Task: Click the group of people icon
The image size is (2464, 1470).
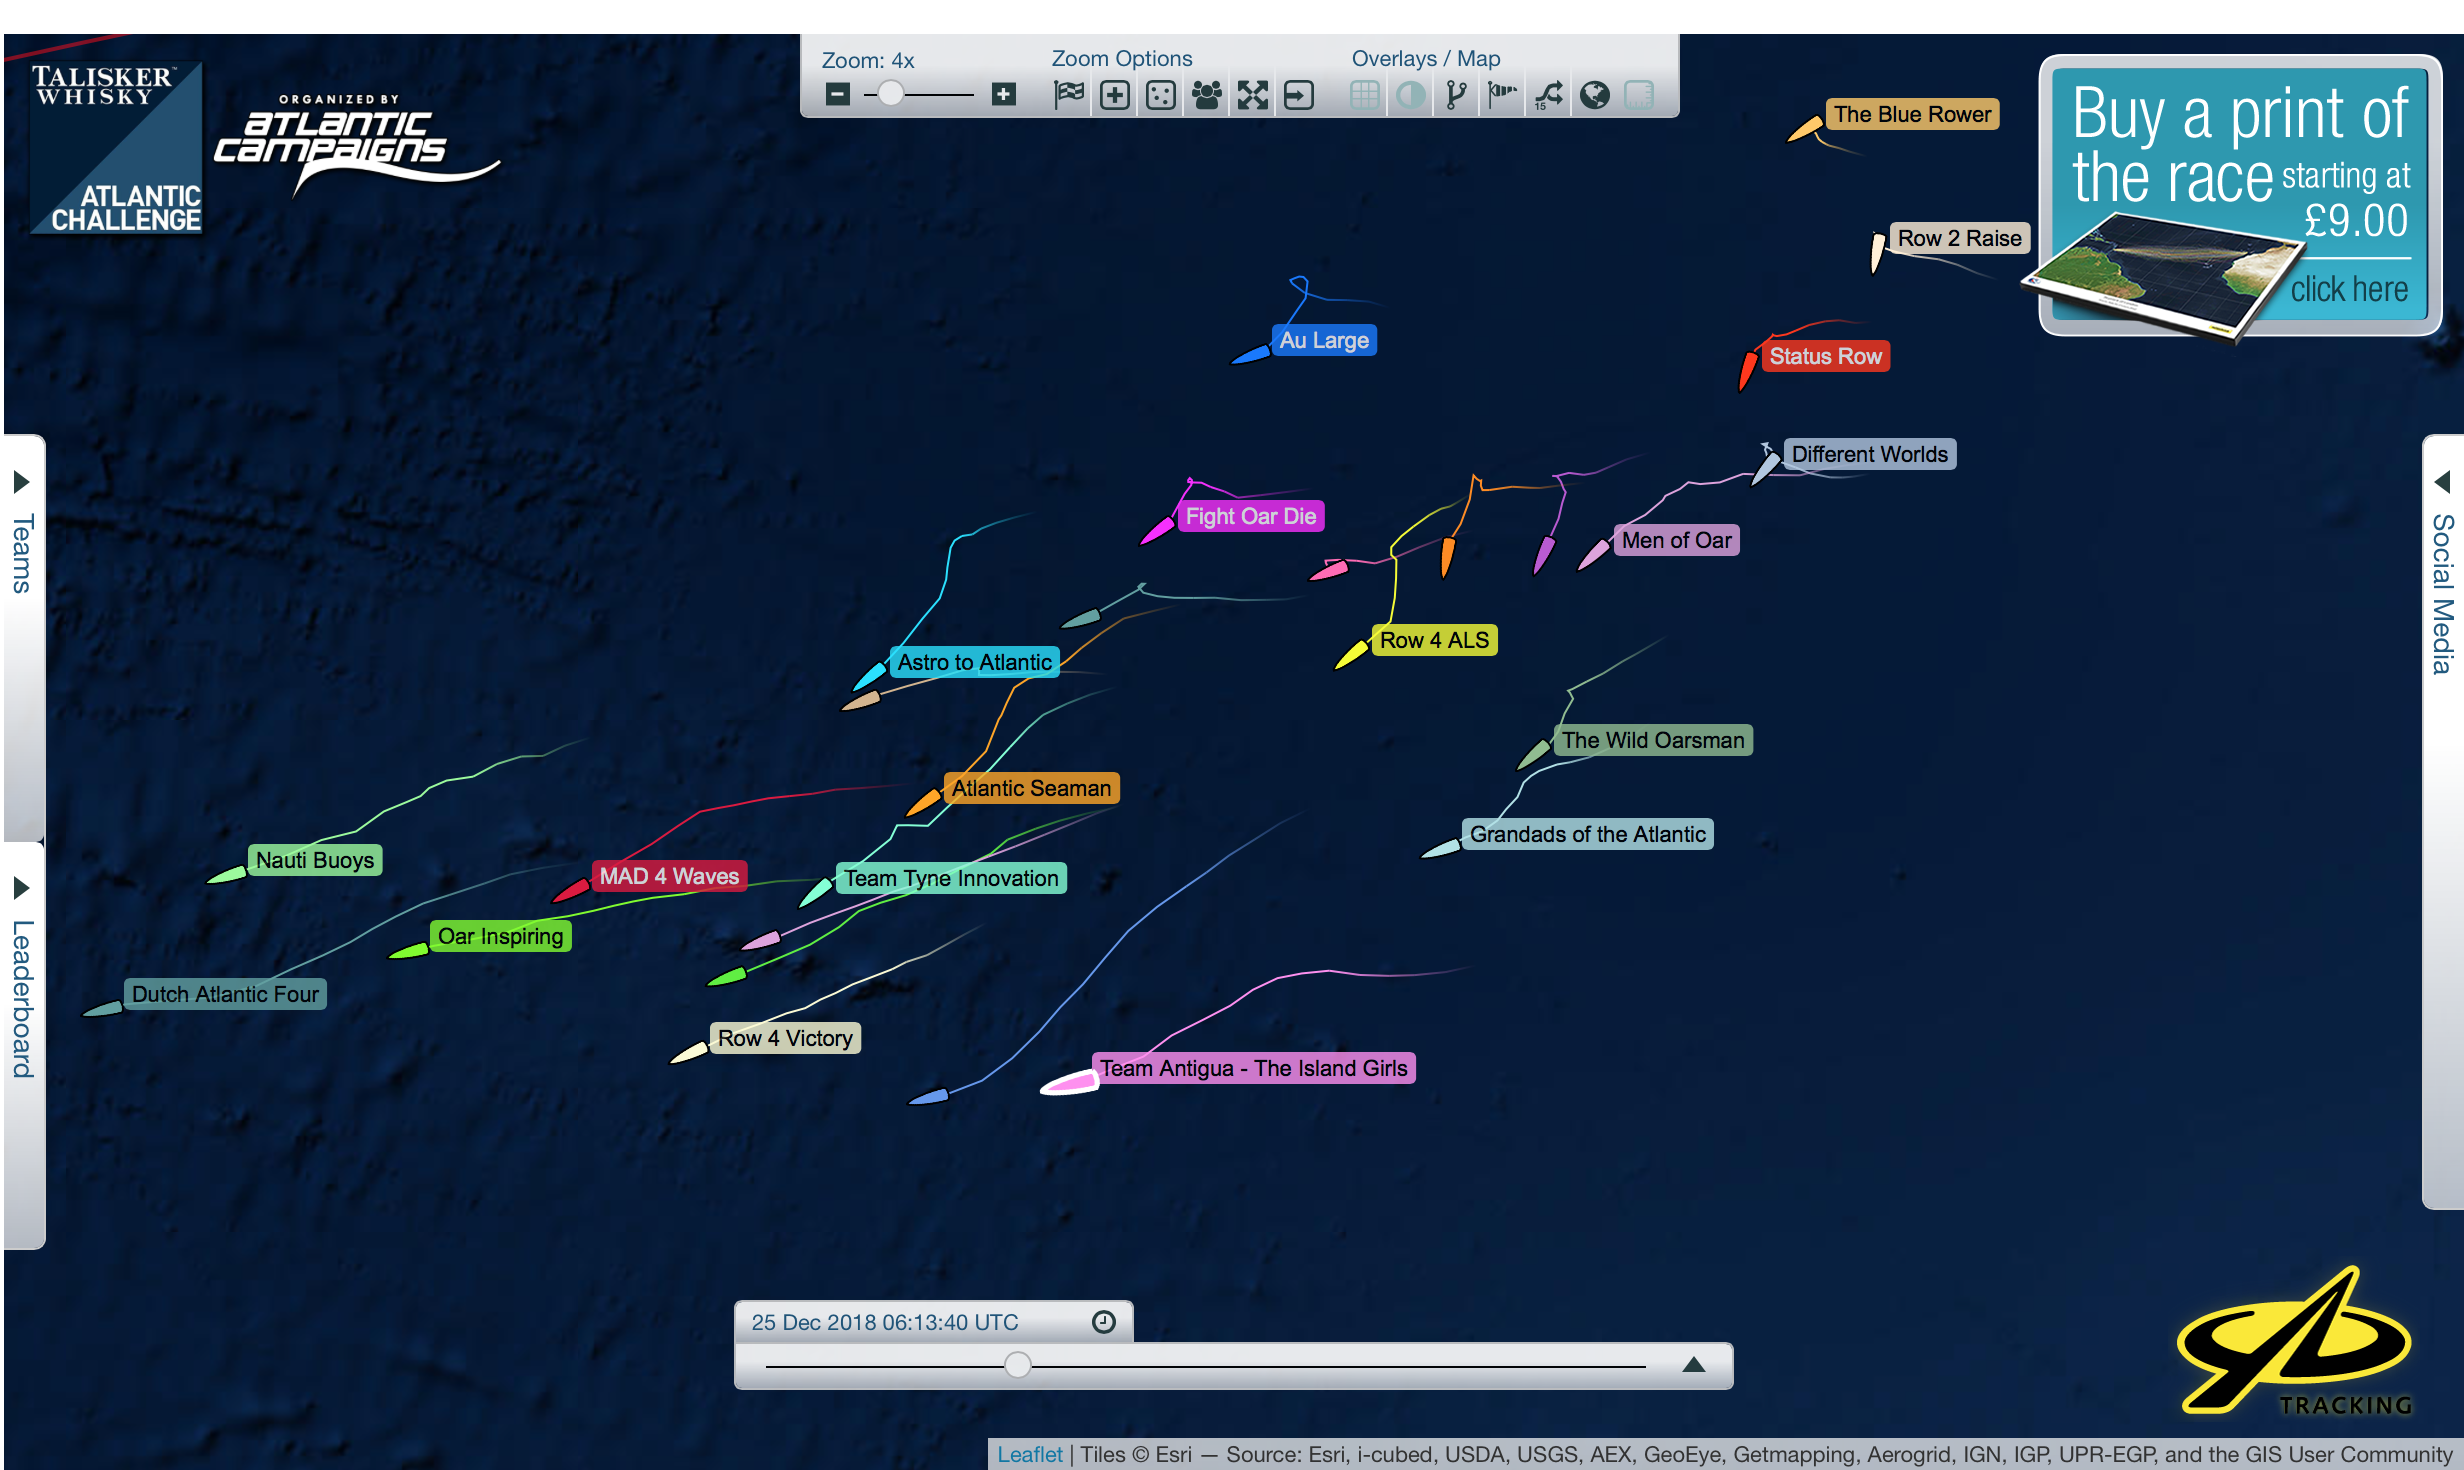Action: (x=1207, y=95)
